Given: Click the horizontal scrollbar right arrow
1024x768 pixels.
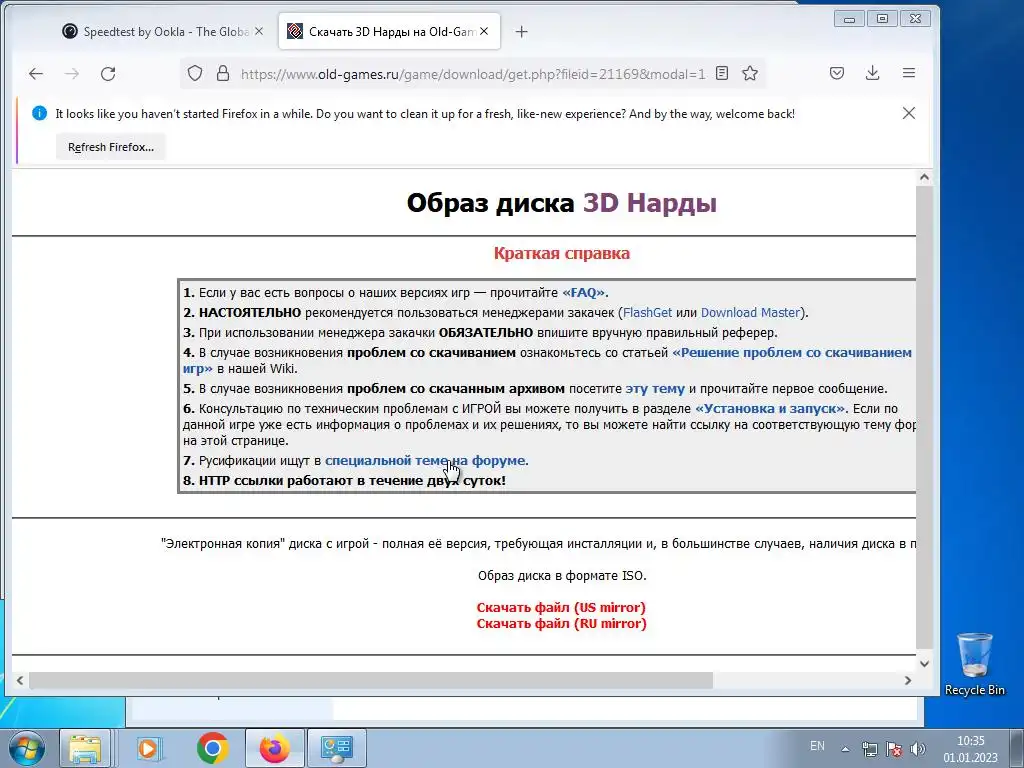Looking at the screenshot, I should point(908,680).
